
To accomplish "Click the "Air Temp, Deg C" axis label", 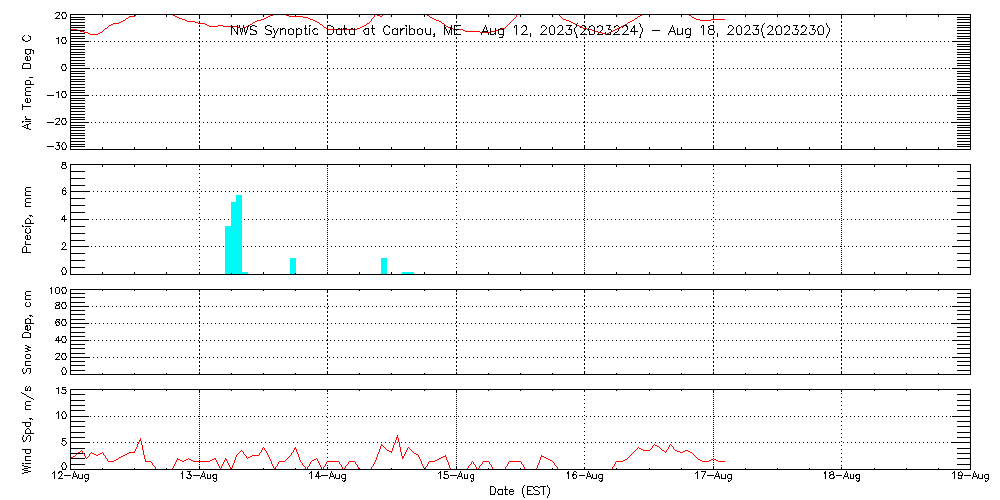I will pos(28,81).
